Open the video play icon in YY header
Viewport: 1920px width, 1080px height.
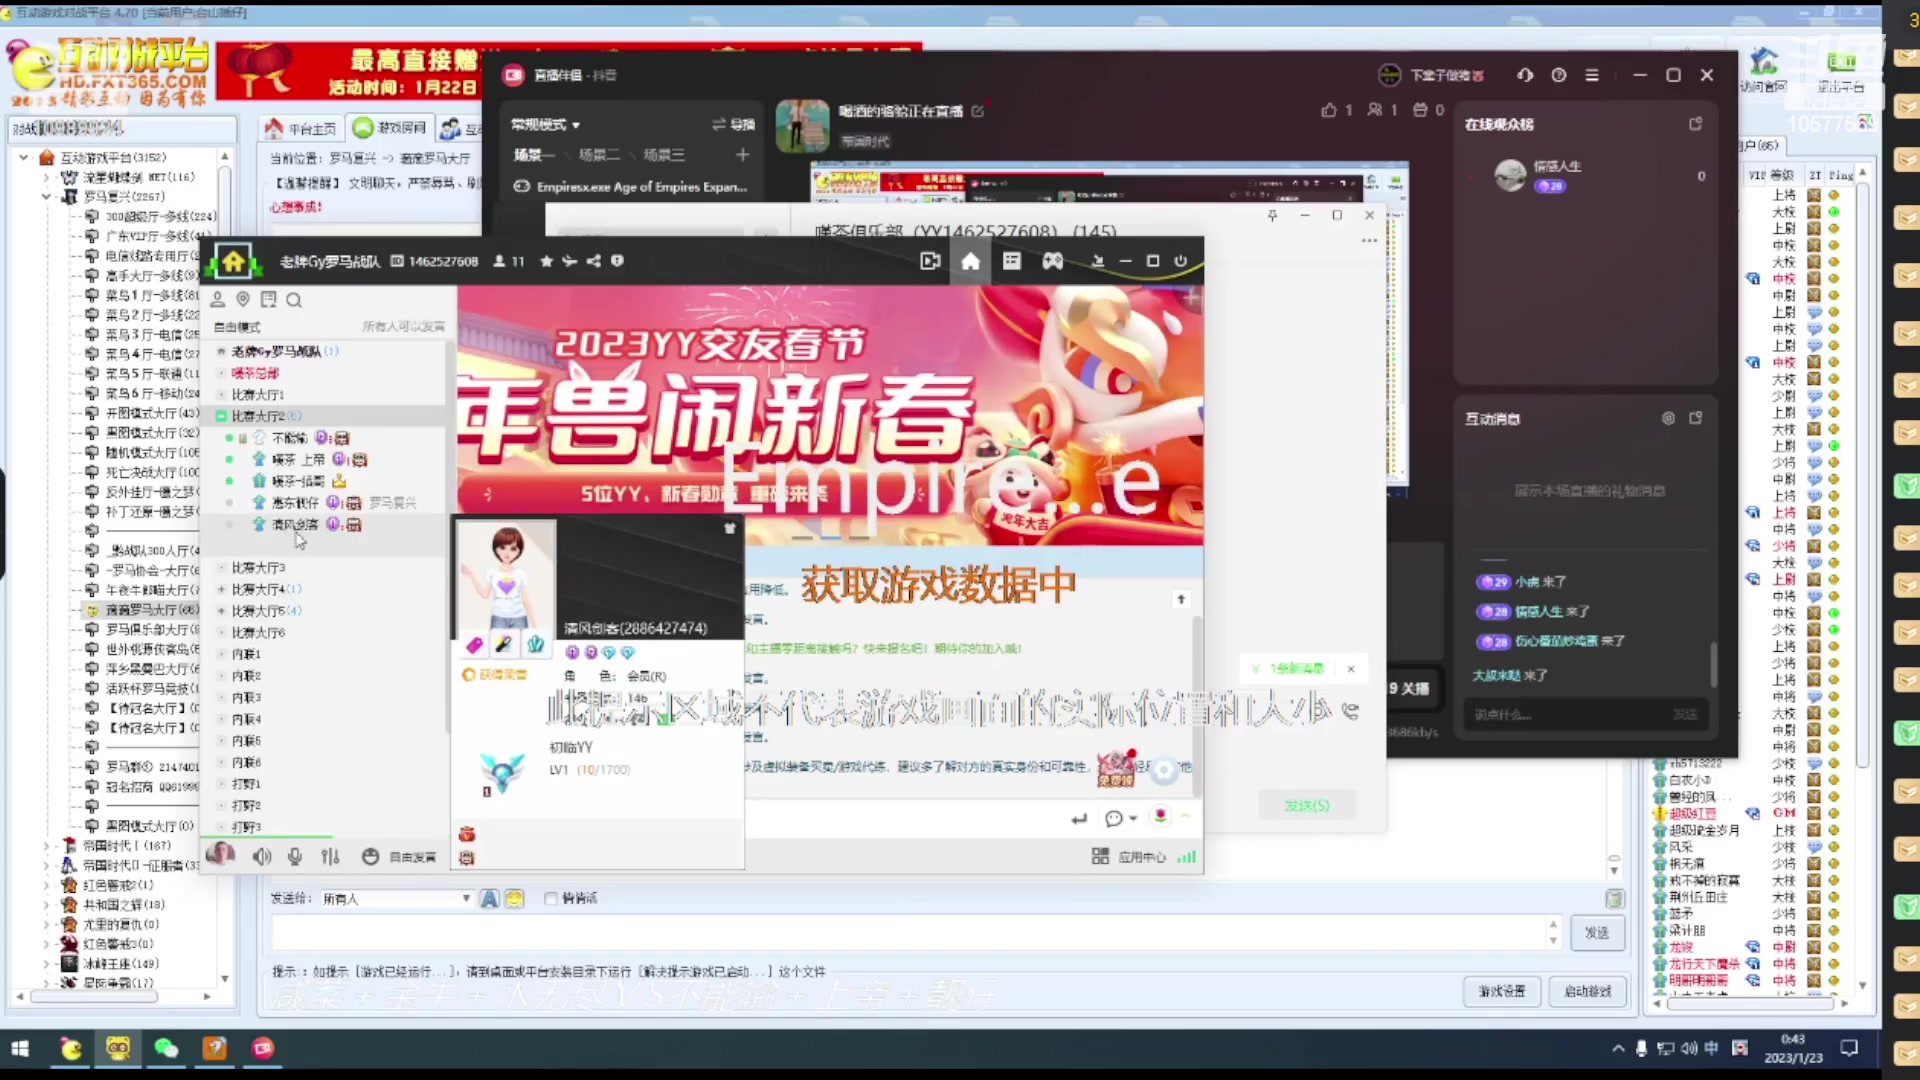pos(930,261)
